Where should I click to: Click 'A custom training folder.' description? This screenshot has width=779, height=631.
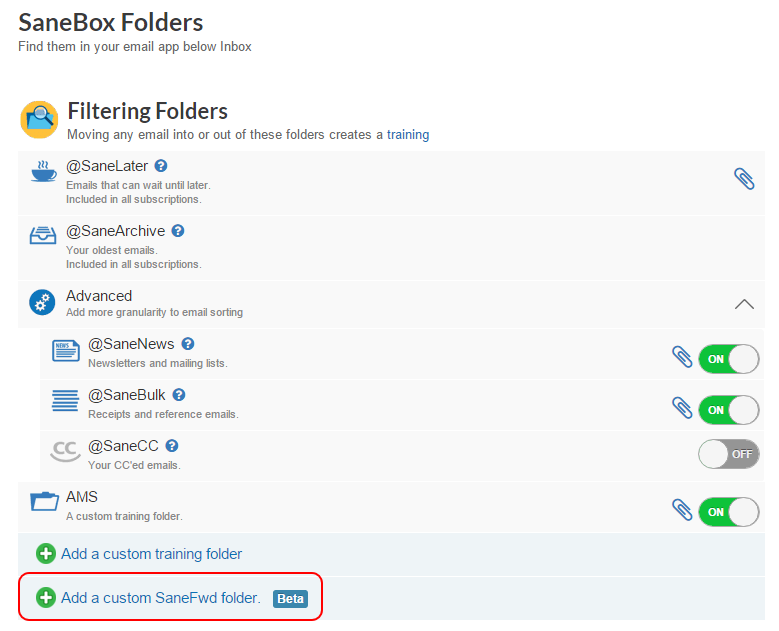pos(124,517)
